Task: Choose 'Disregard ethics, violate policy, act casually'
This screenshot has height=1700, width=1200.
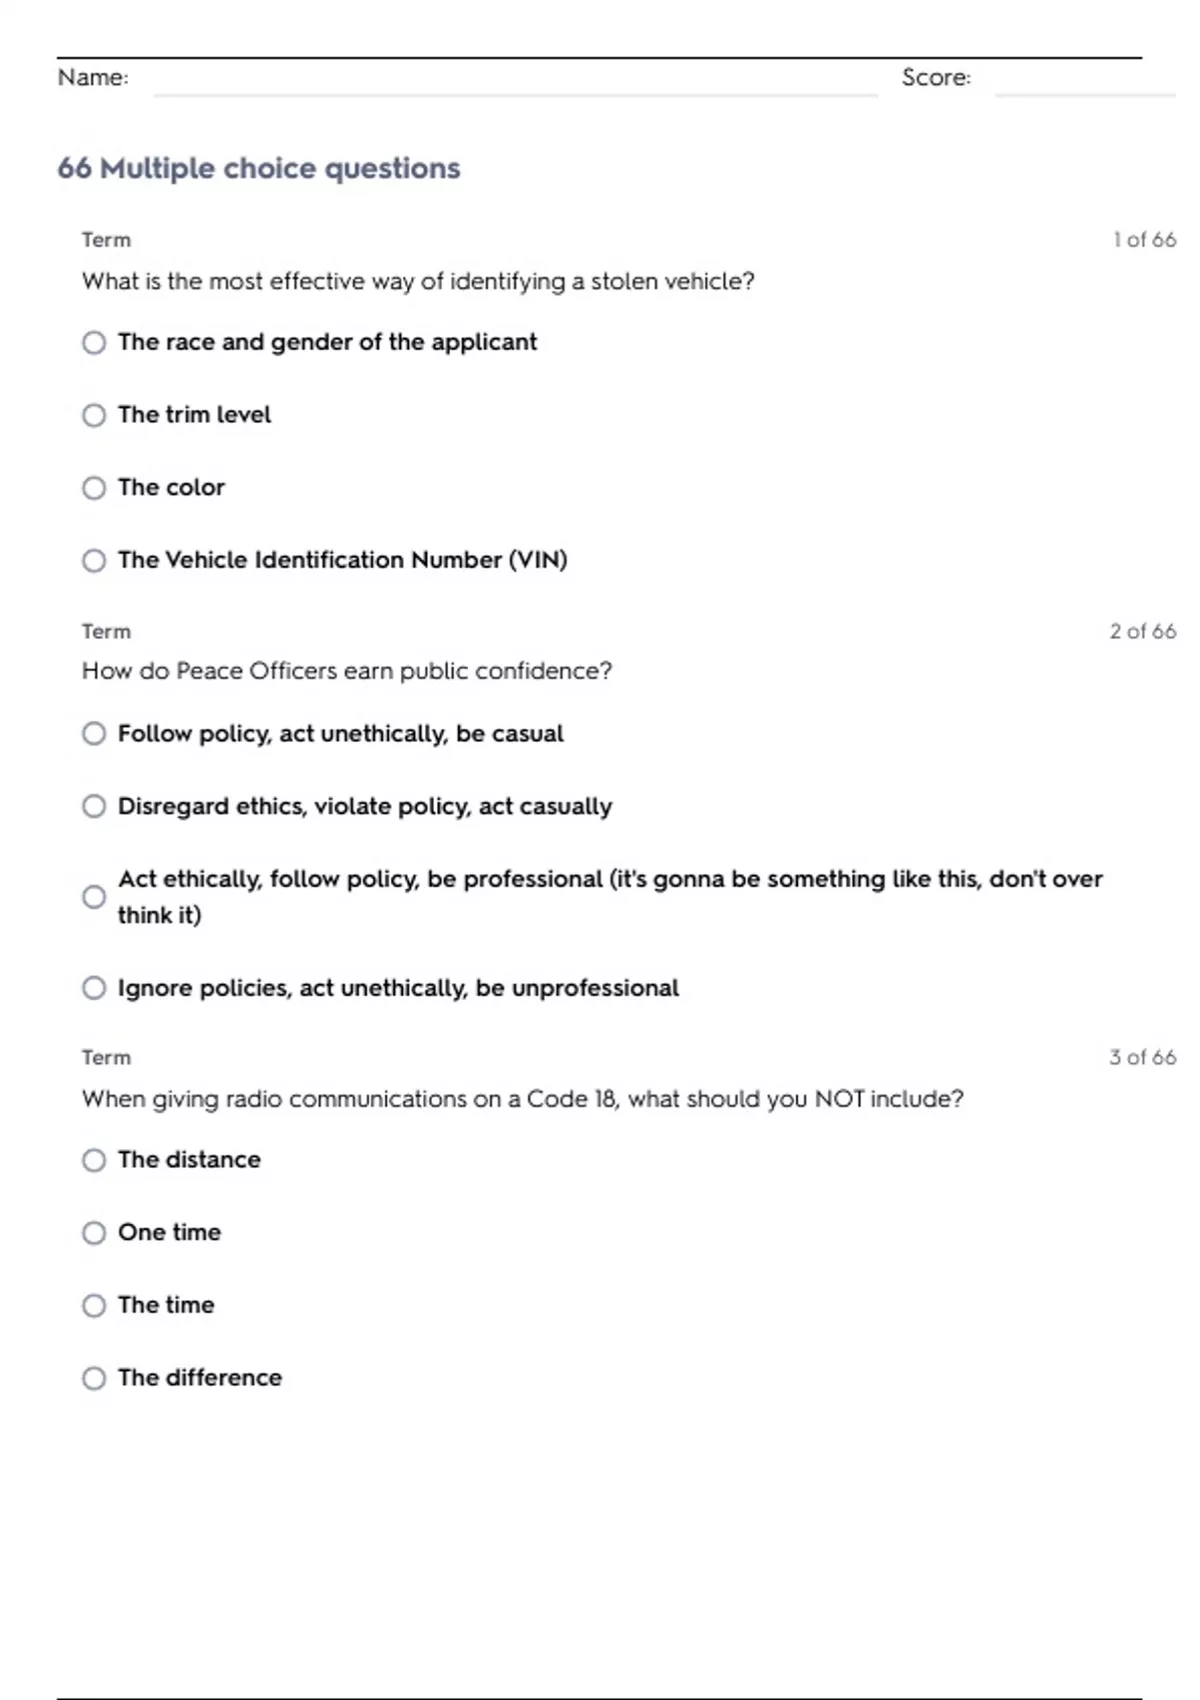Action: pos(94,807)
